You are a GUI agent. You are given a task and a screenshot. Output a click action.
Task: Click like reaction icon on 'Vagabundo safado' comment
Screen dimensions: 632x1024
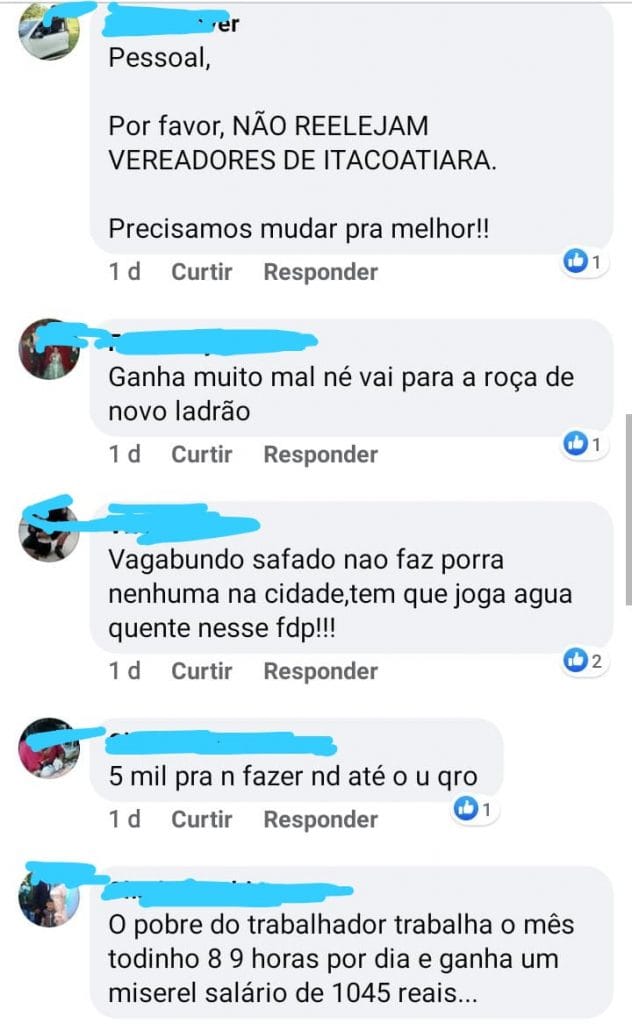pyautogui.click(x=575, y=660)
